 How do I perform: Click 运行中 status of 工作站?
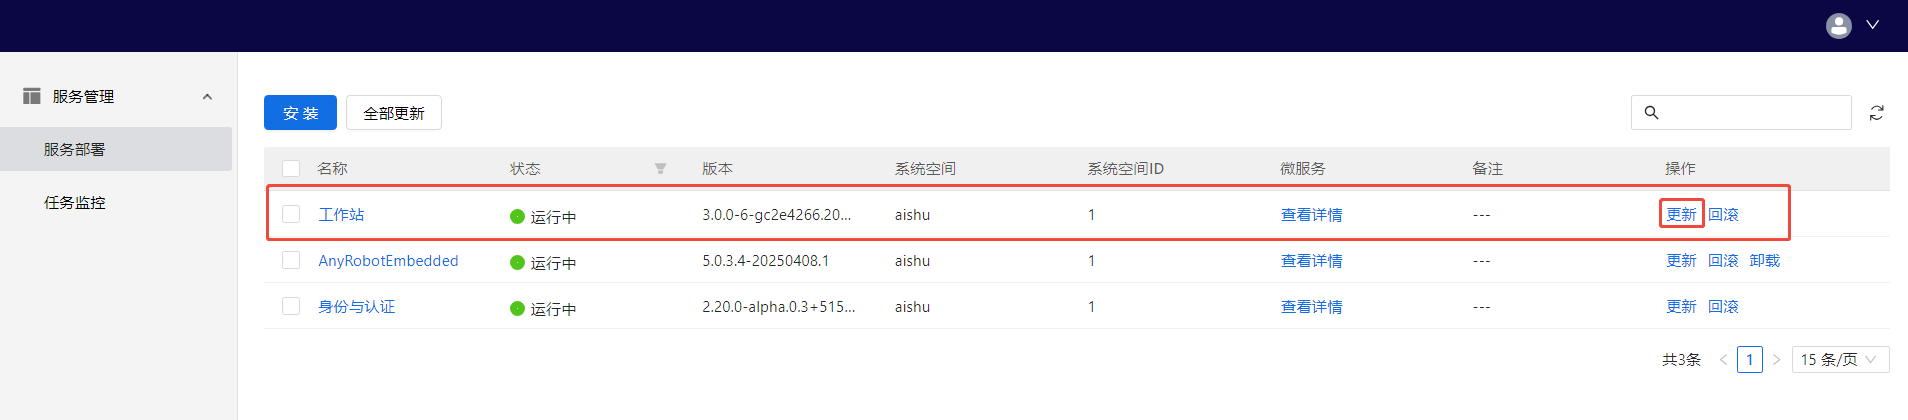pos(543,216)
